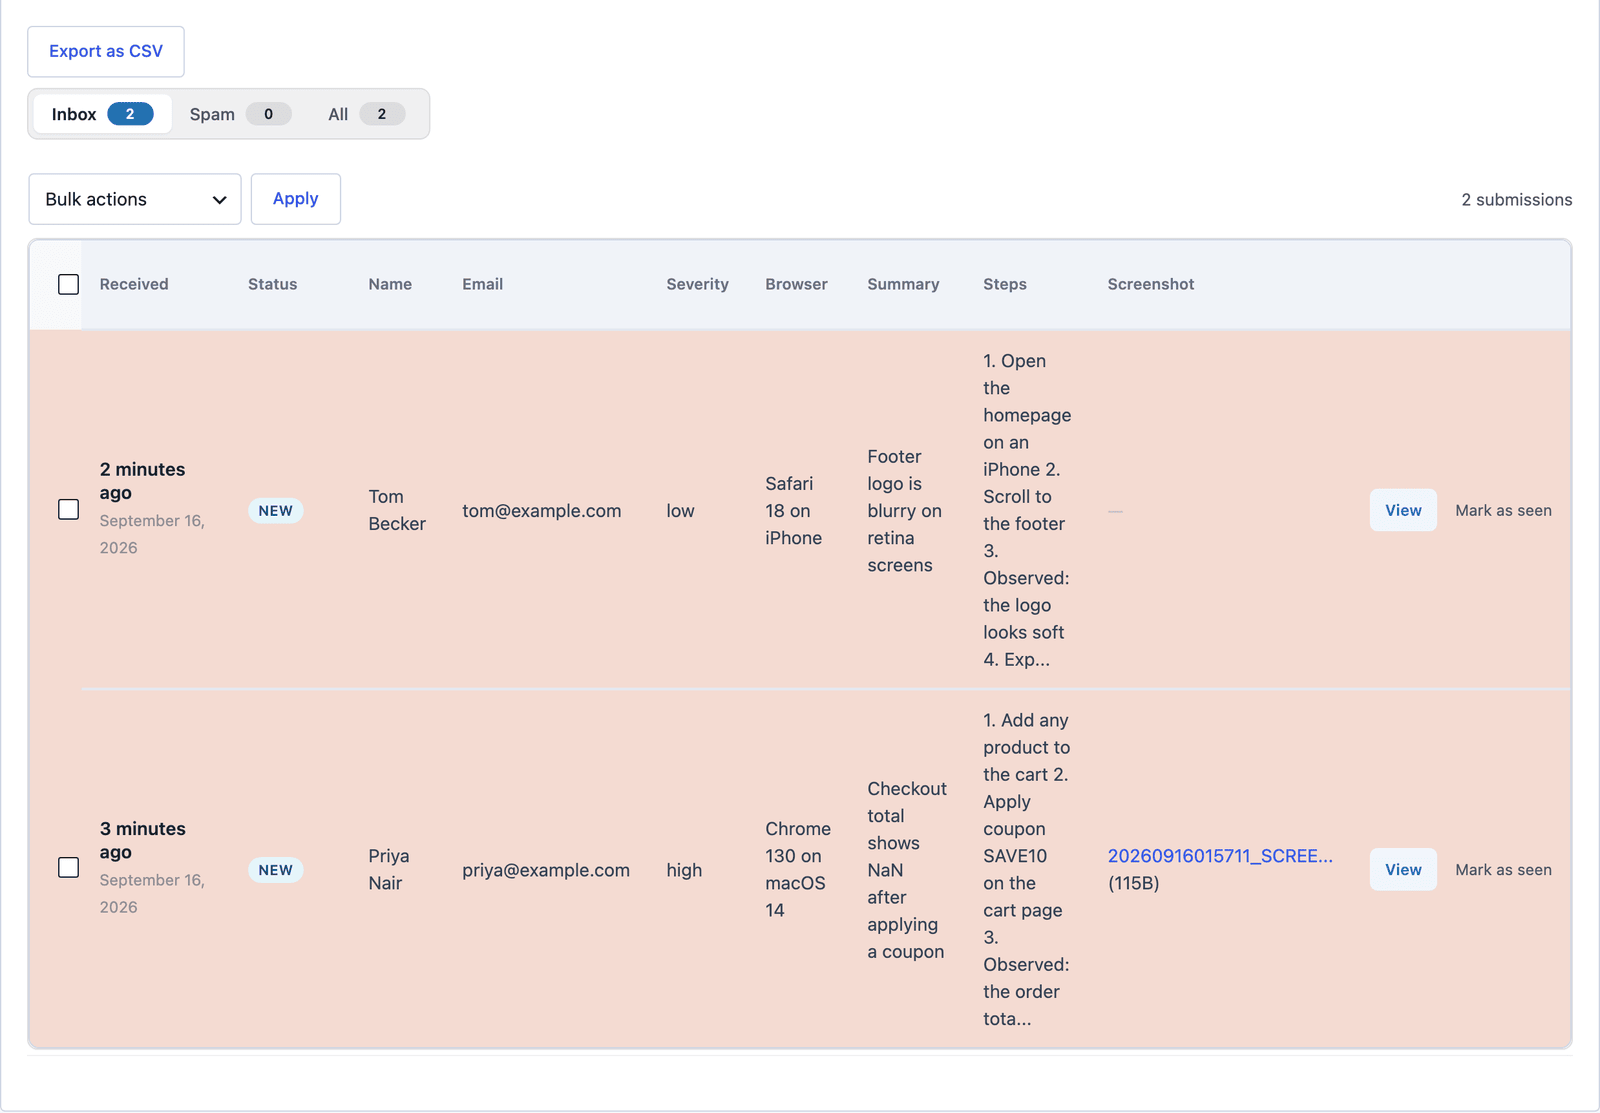Click the Inbox count badge showing 2
The image size is (1600, 1113).
click(130, 114)
